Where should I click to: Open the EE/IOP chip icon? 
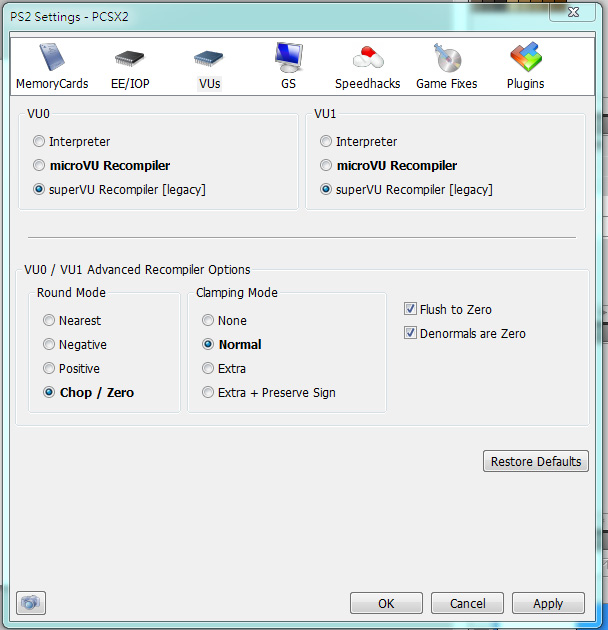(129, 59)
